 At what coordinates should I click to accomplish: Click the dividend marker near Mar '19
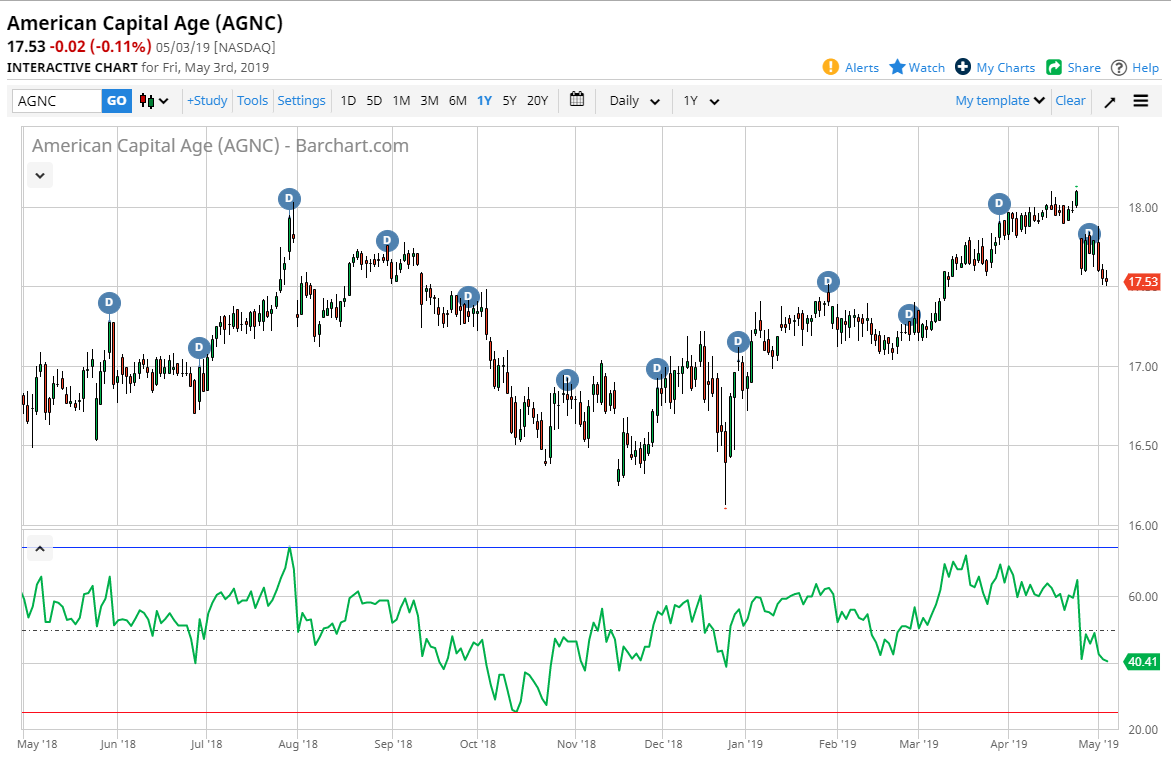pyautogui.click(x=909, y=314)
